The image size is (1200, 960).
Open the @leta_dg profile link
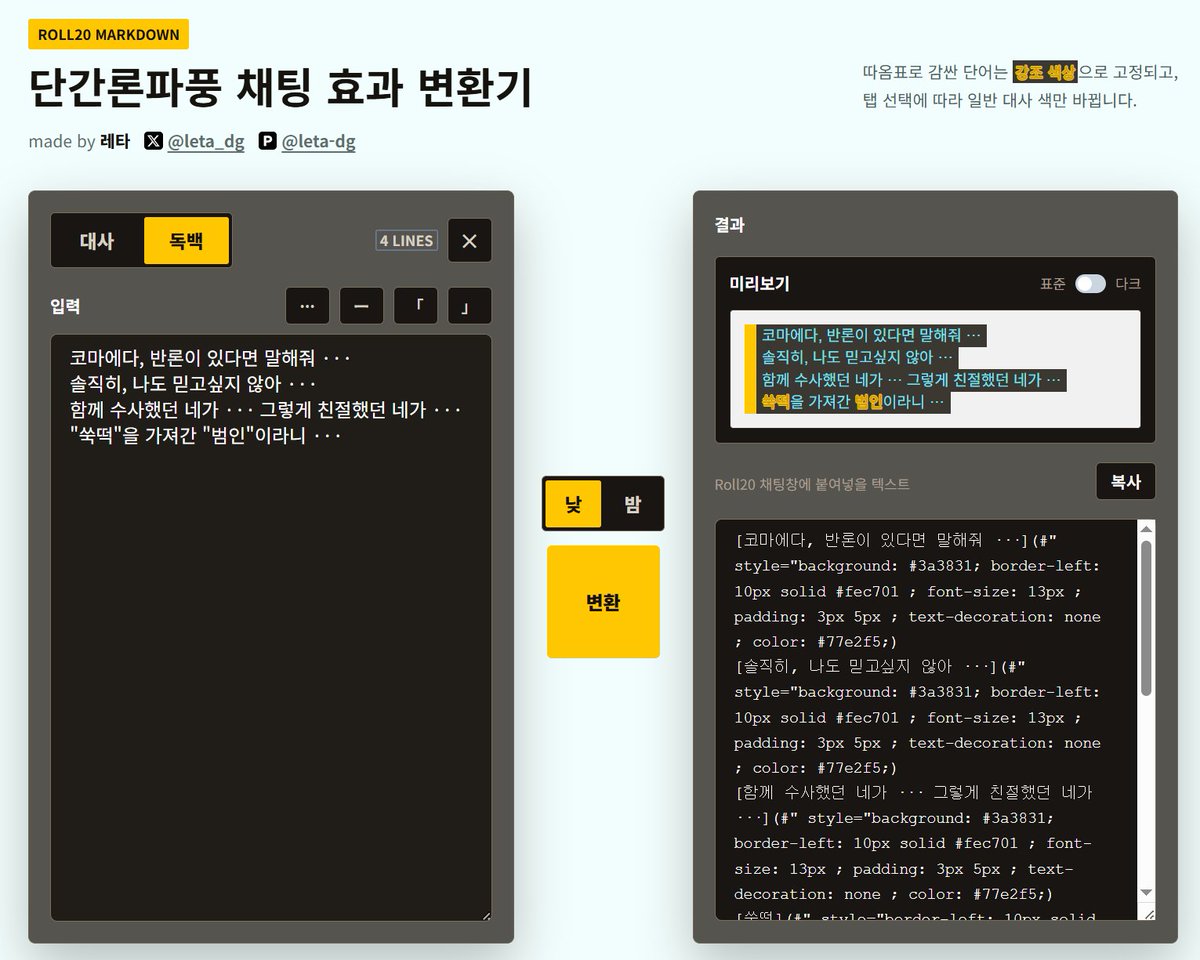pos(206,141)
